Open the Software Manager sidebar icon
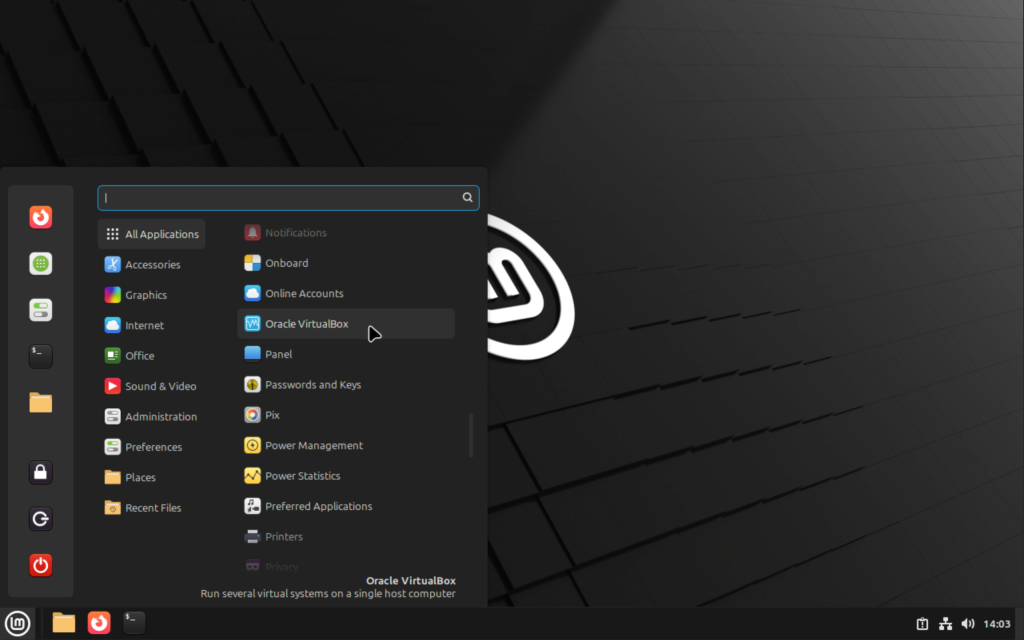The width and height of the screenshot is (1024, 640). pyautogui.click(x=40, y=263)
